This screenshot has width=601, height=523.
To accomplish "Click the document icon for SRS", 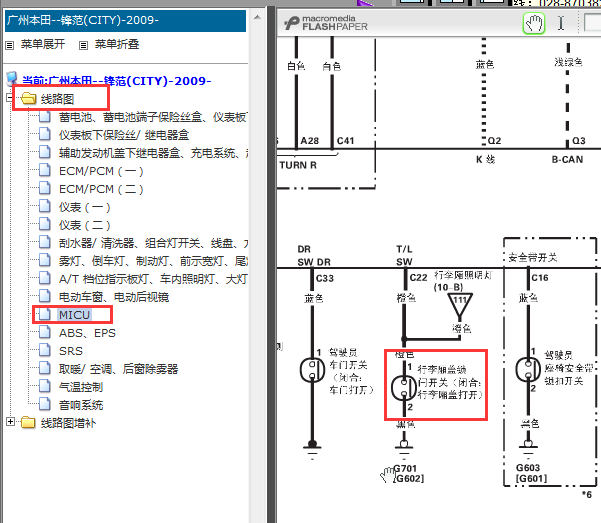I will click(x=45, y=350).
